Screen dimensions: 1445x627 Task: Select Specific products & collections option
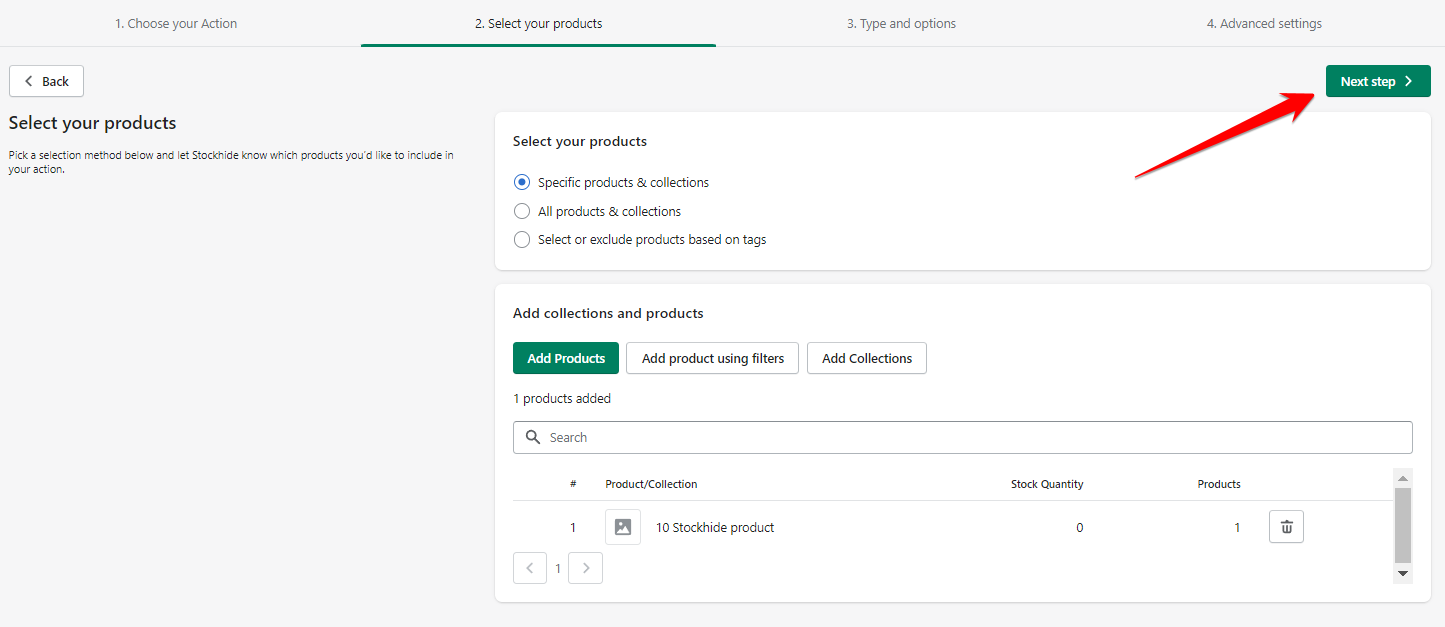tap(522, 183)
